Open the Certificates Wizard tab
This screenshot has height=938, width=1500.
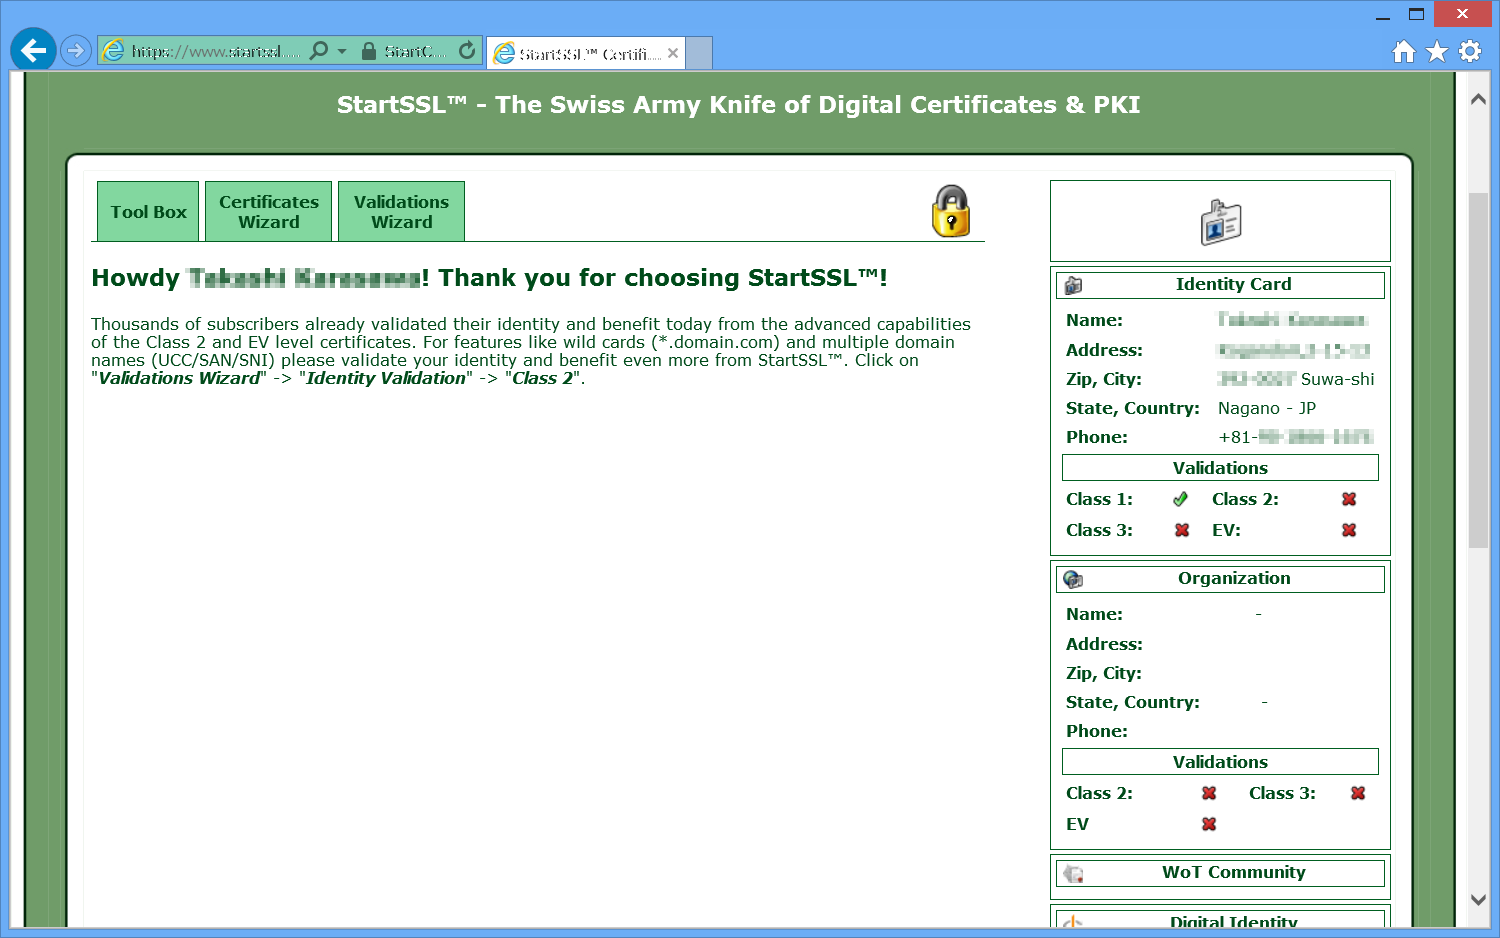269,212
